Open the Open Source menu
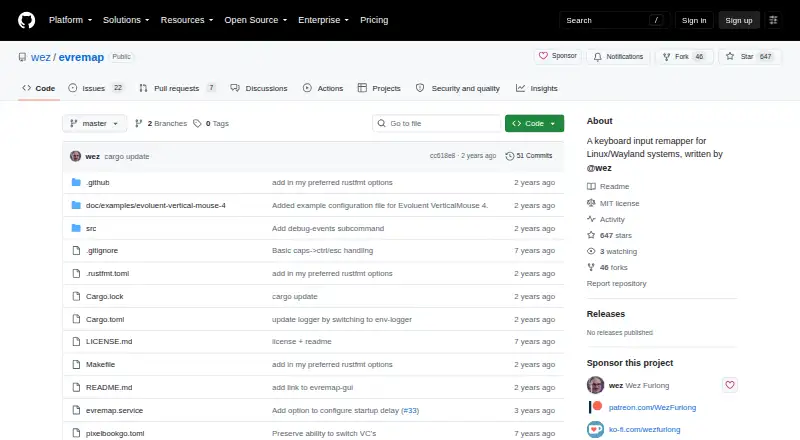The width and height of the screenshot is (800, 440). point(256,20)
